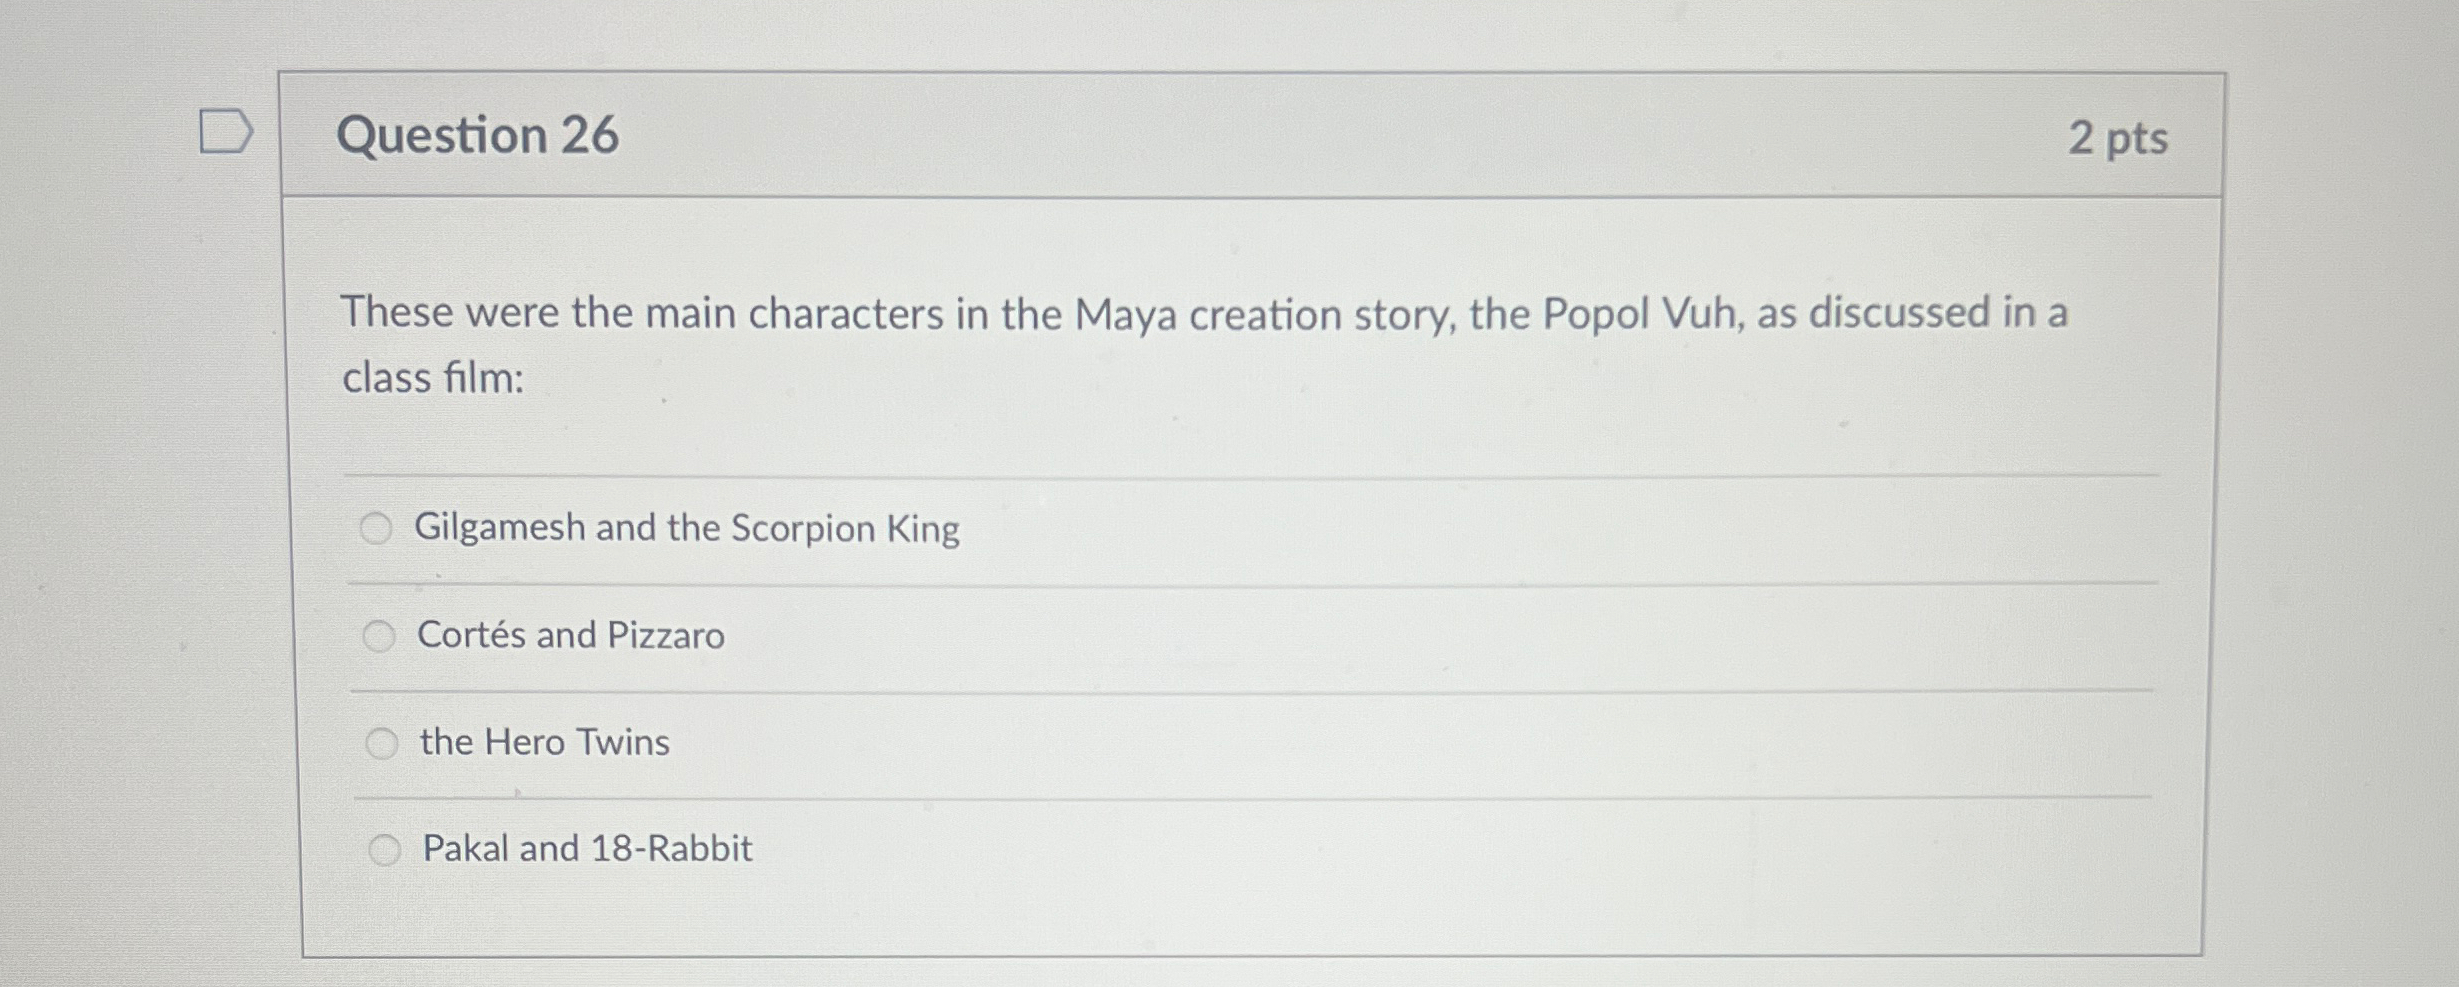The height and width of the screenshot is (987, 2459).
Task: Click the answer text 'the Hero Twins'
Action: (544, 744)
